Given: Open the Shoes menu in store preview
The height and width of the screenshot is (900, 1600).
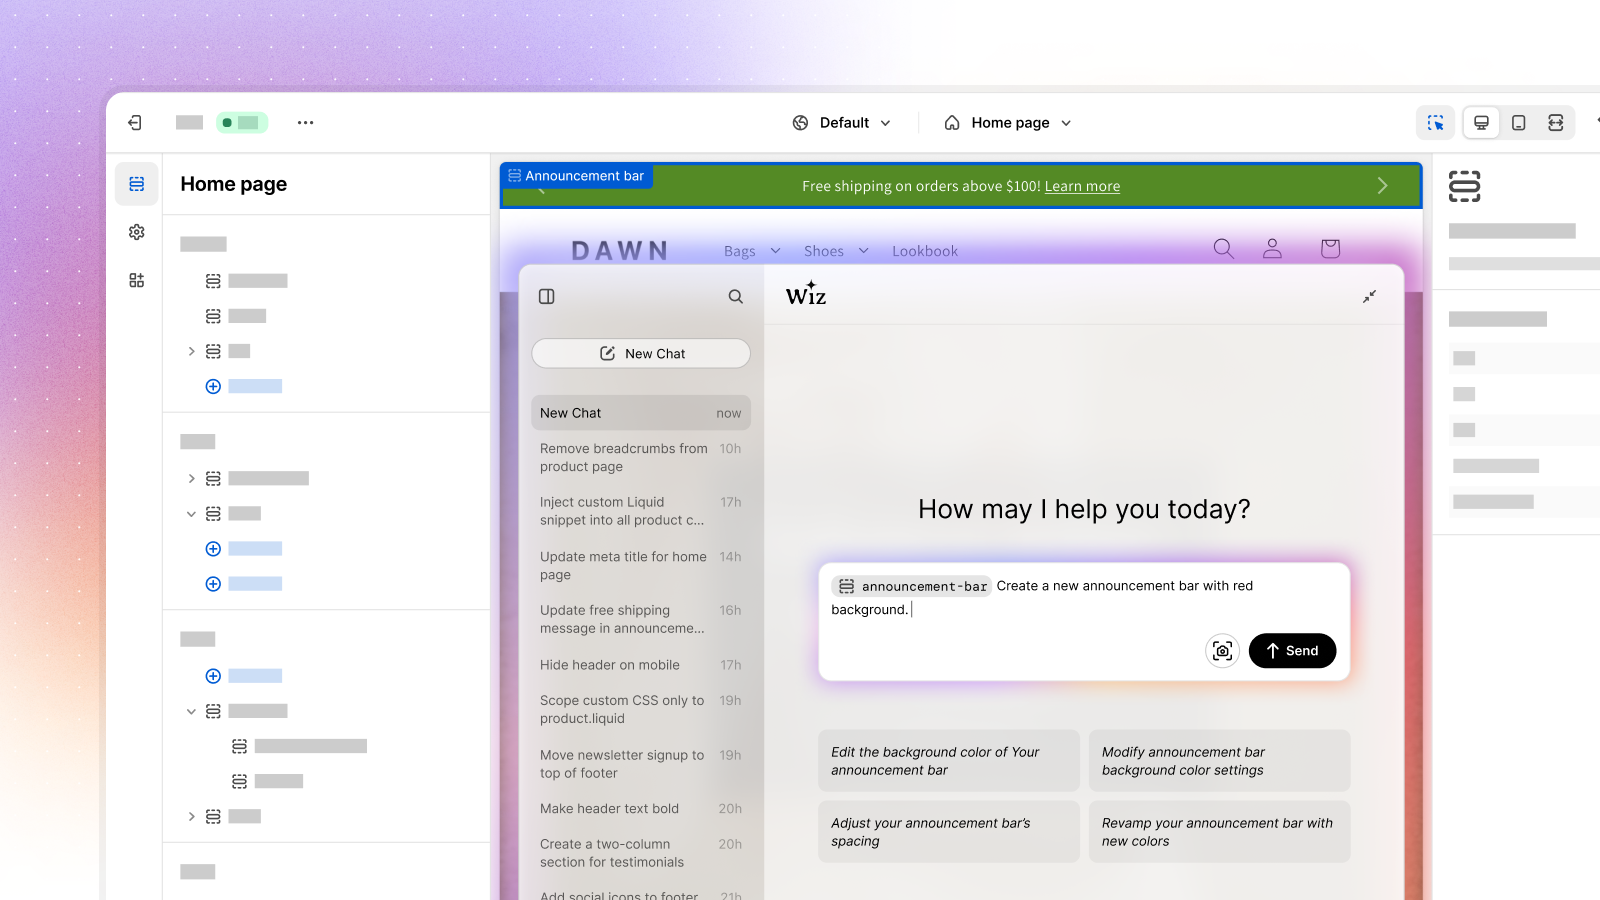Looking at the screenshot, I should 836,251.
